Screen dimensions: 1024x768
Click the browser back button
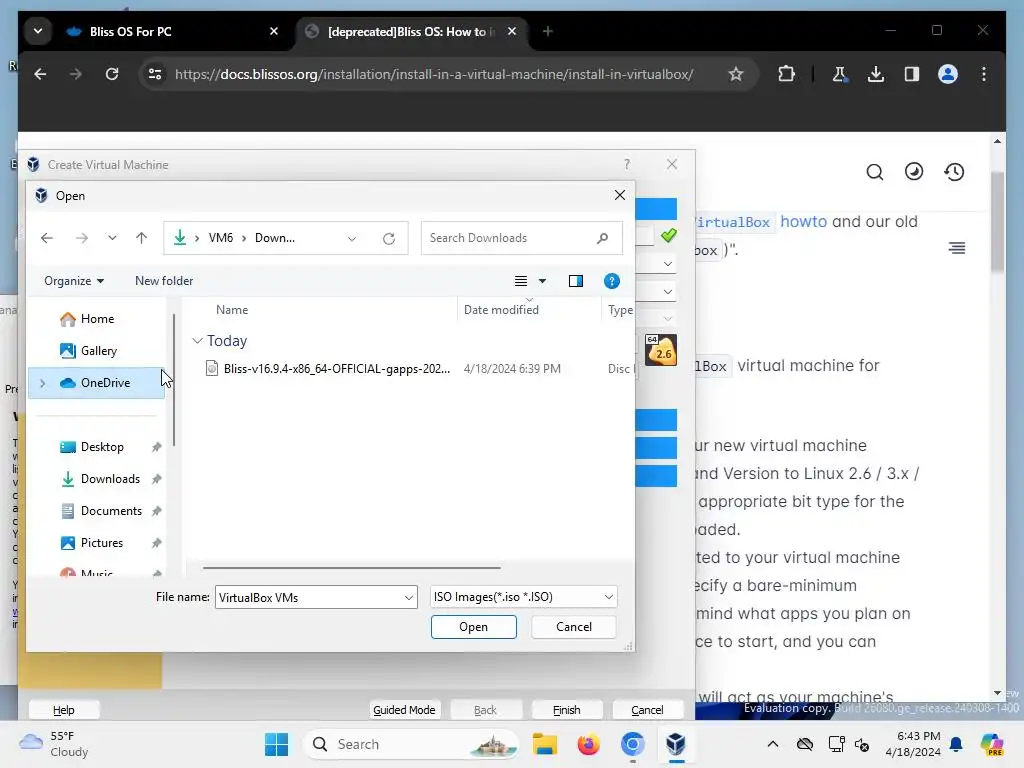point(40,74)
